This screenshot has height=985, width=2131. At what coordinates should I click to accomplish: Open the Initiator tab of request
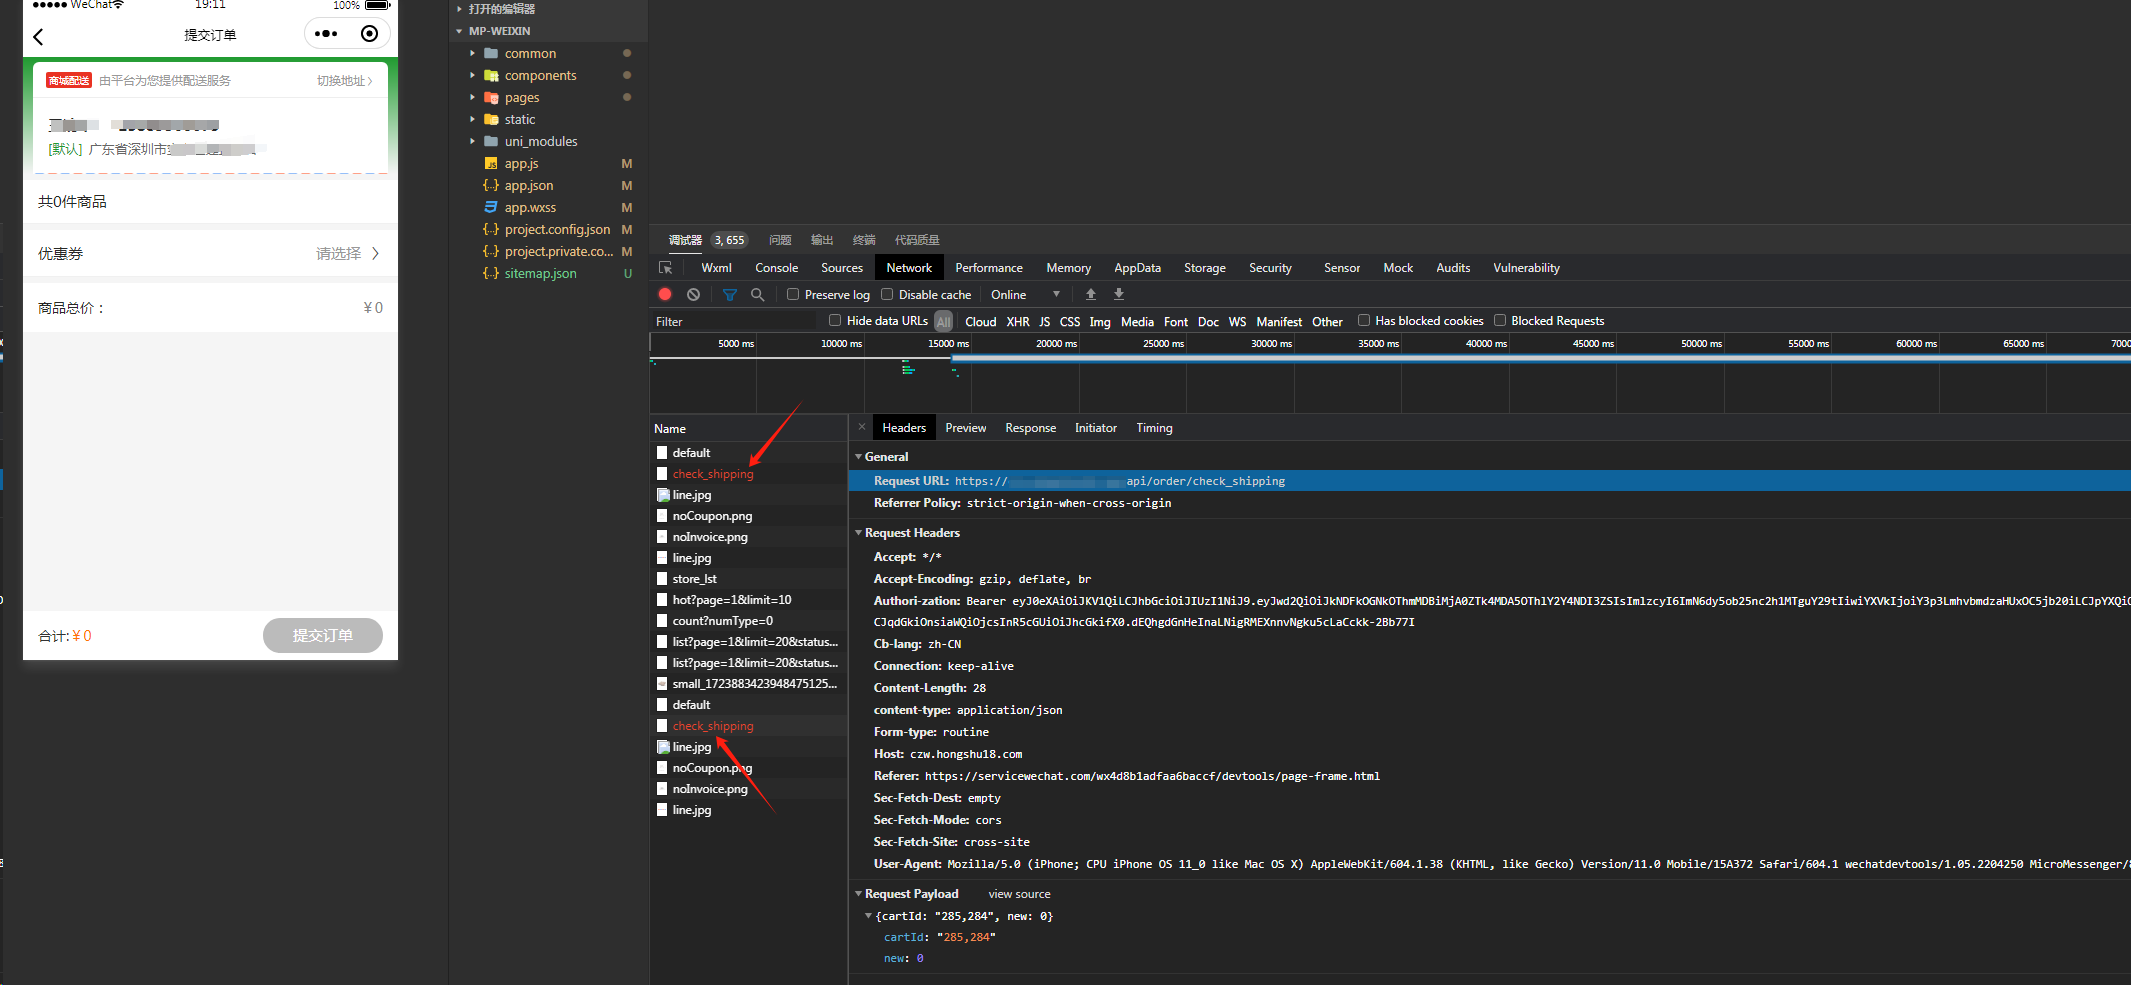click(x=1095, y=428)
